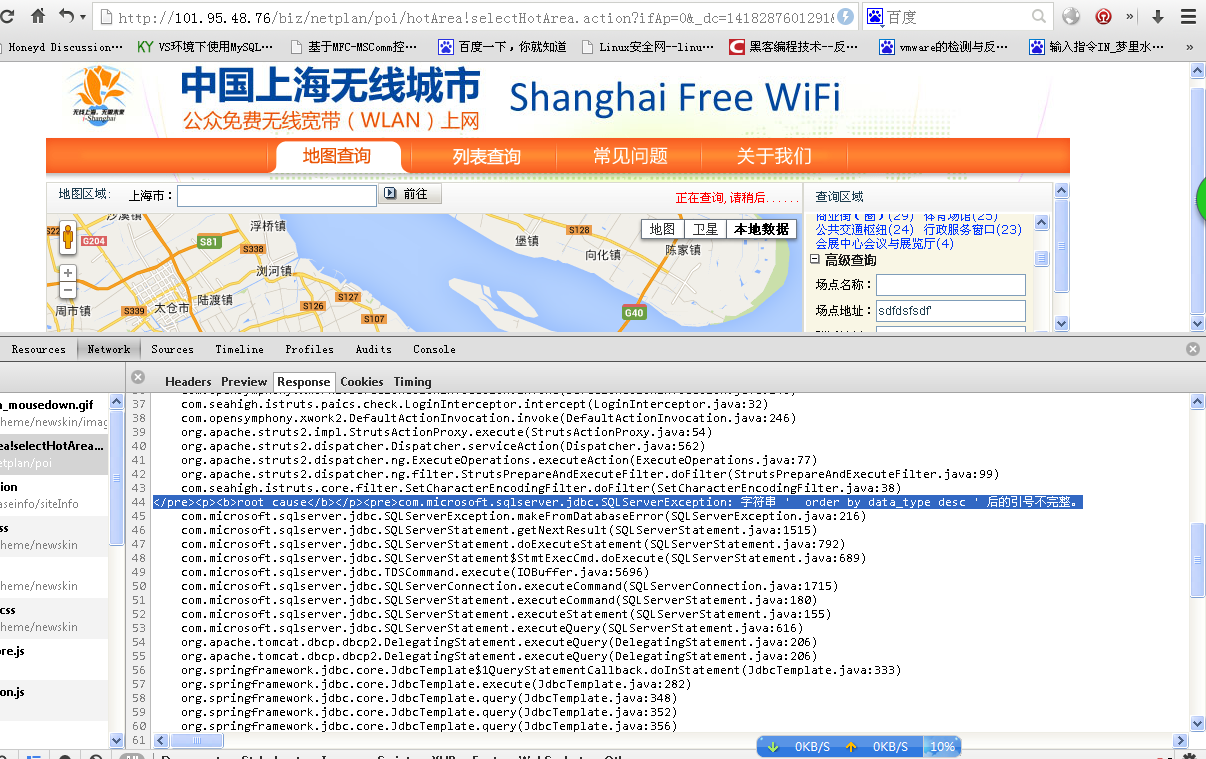Click the blue lightning icon in address bar
This screenshot has width=1206, height=759.
845,17
